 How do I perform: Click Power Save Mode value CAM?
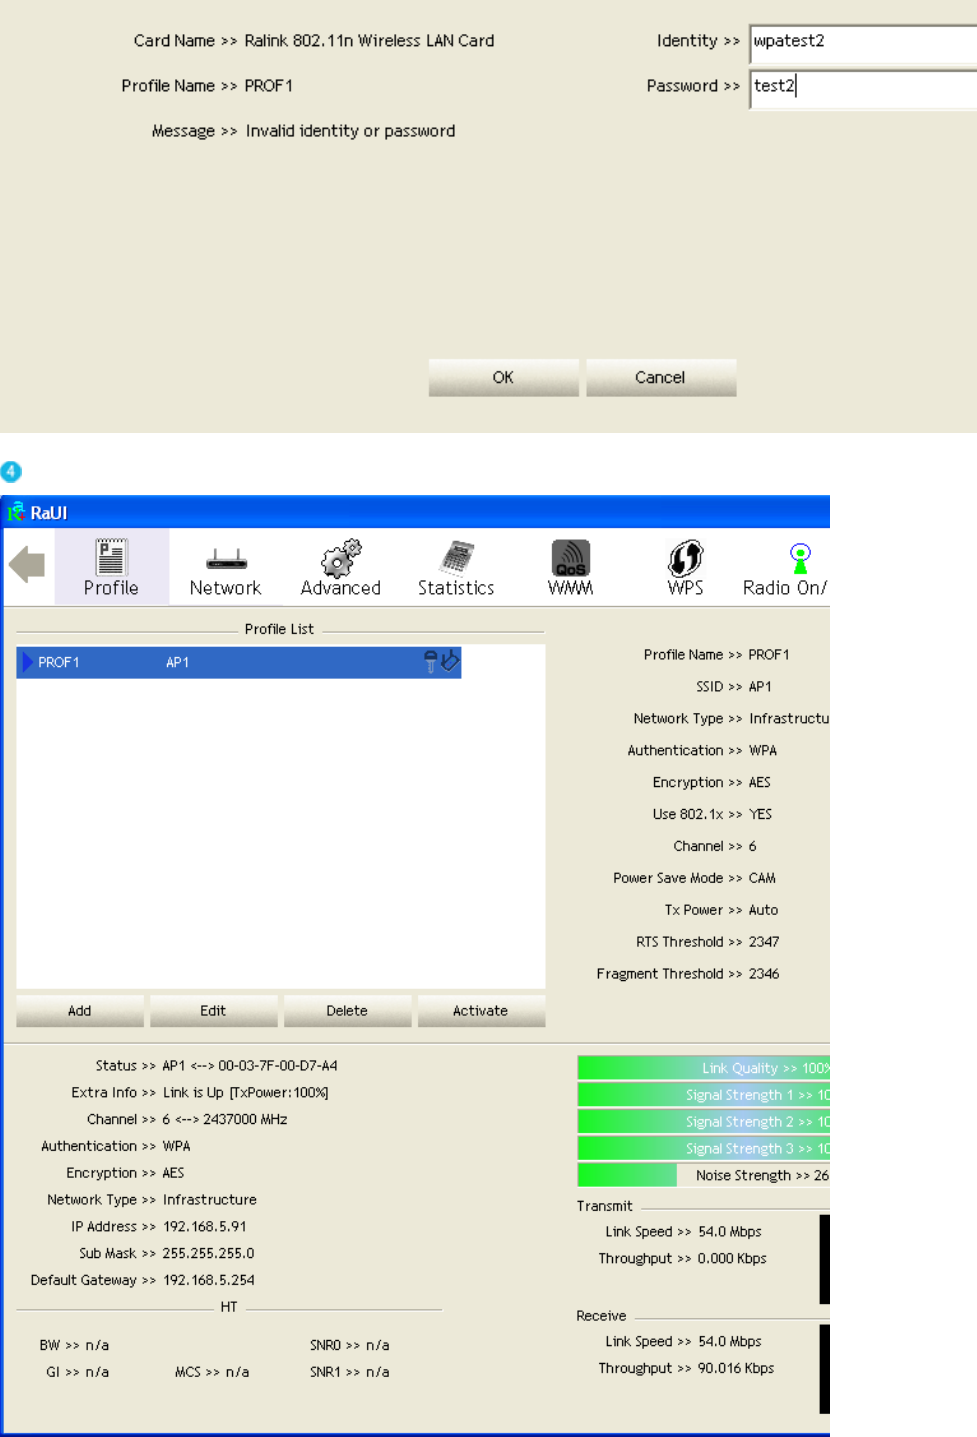(x=762, y=878)
